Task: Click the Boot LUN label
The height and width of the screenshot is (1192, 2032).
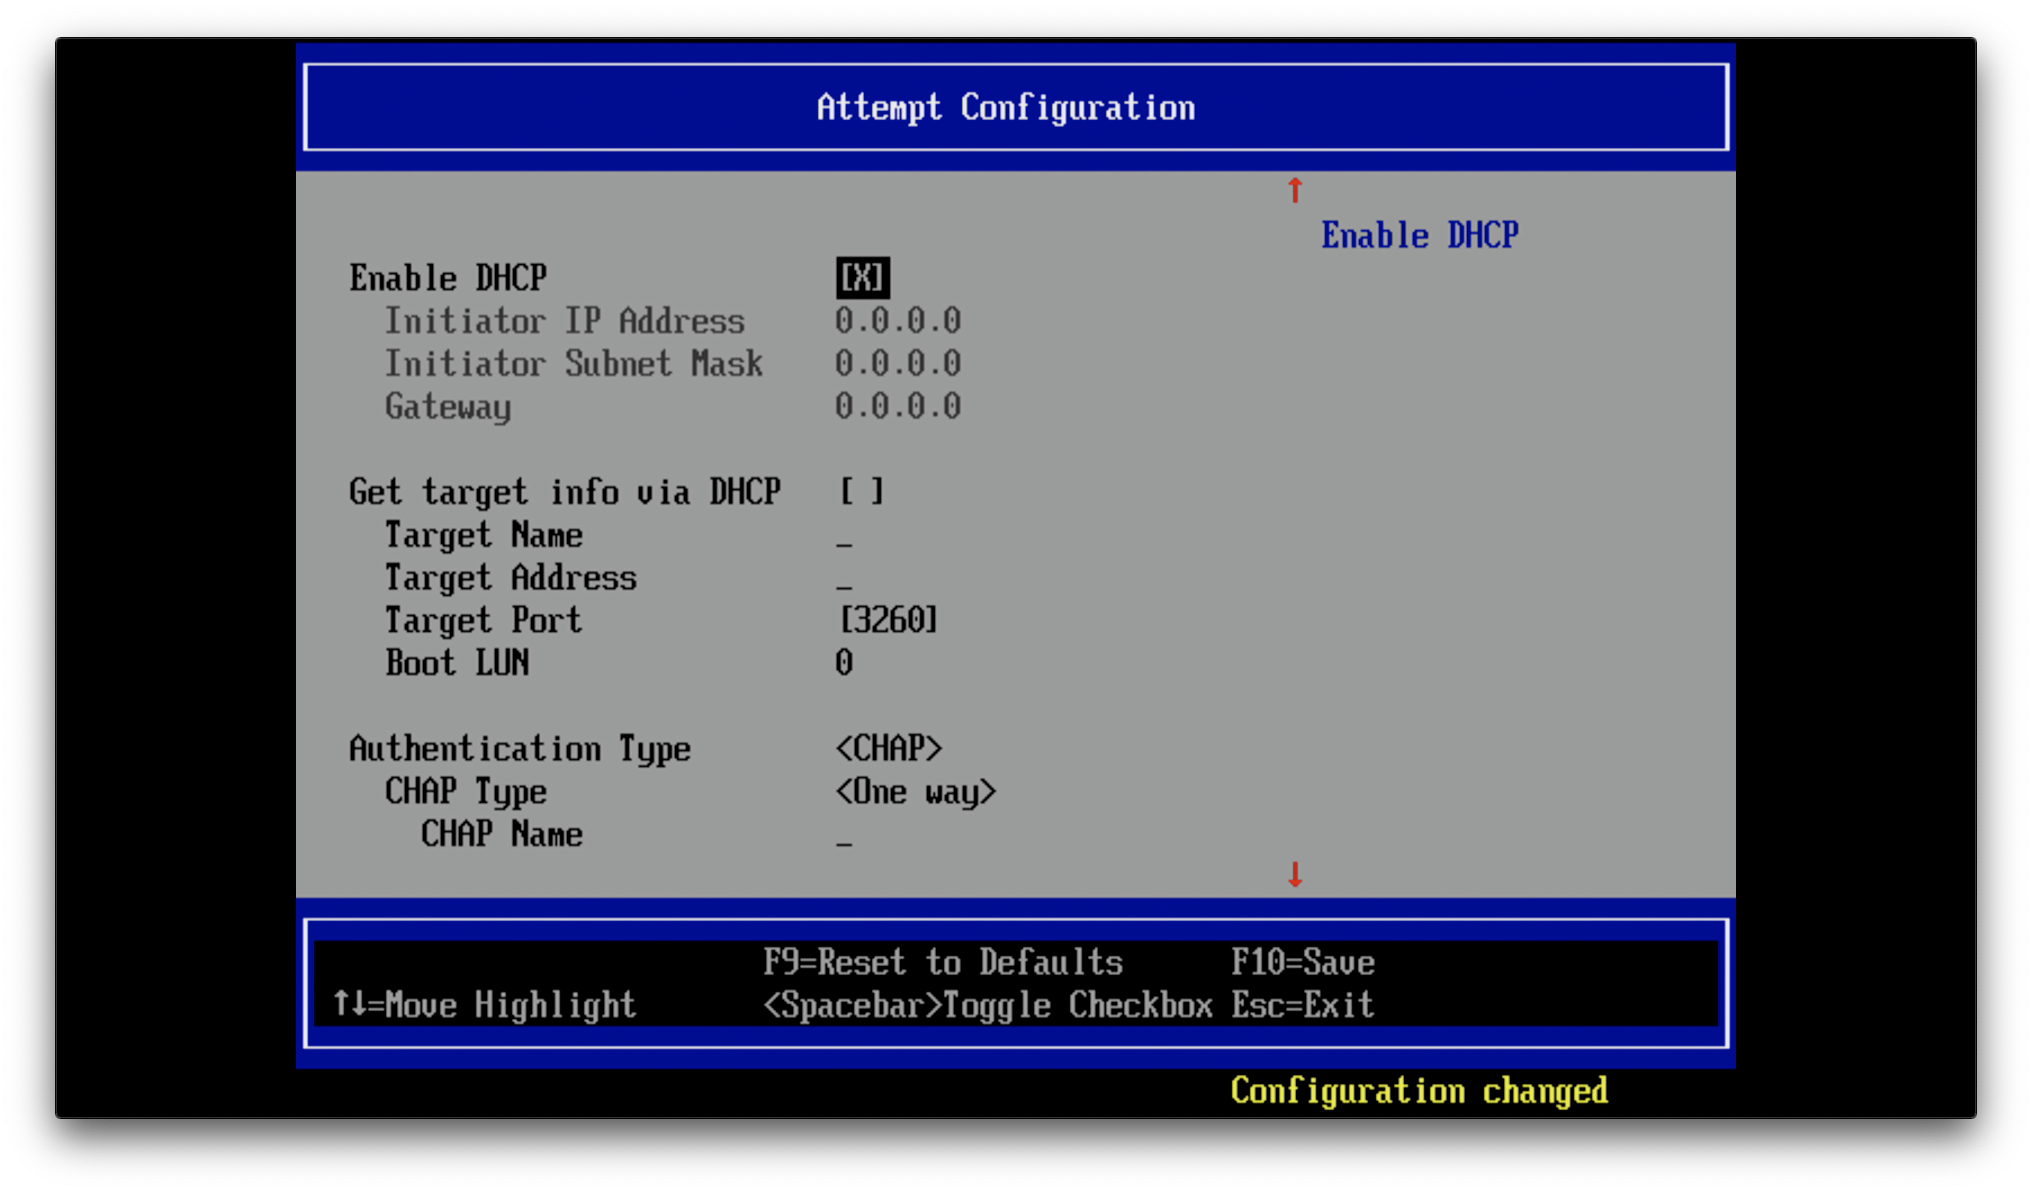Action: point(457,663)
